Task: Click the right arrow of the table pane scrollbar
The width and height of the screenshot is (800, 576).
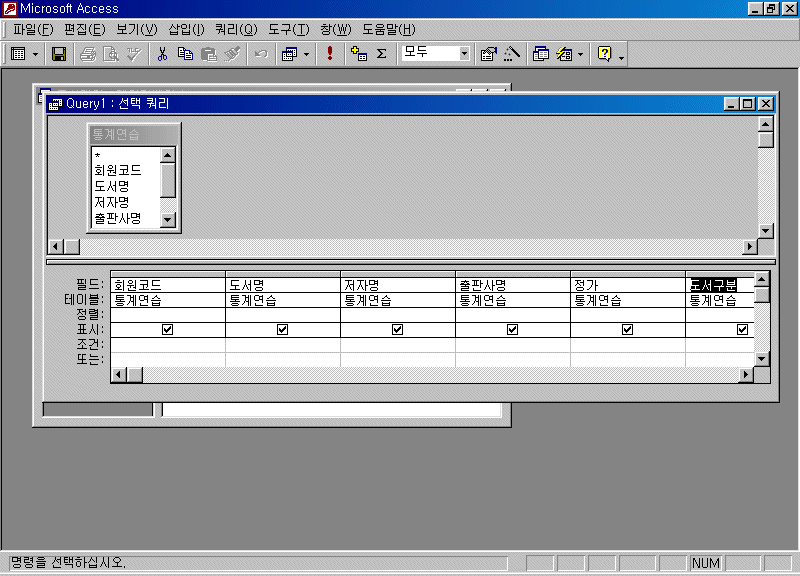Action: tap(749, 247)
